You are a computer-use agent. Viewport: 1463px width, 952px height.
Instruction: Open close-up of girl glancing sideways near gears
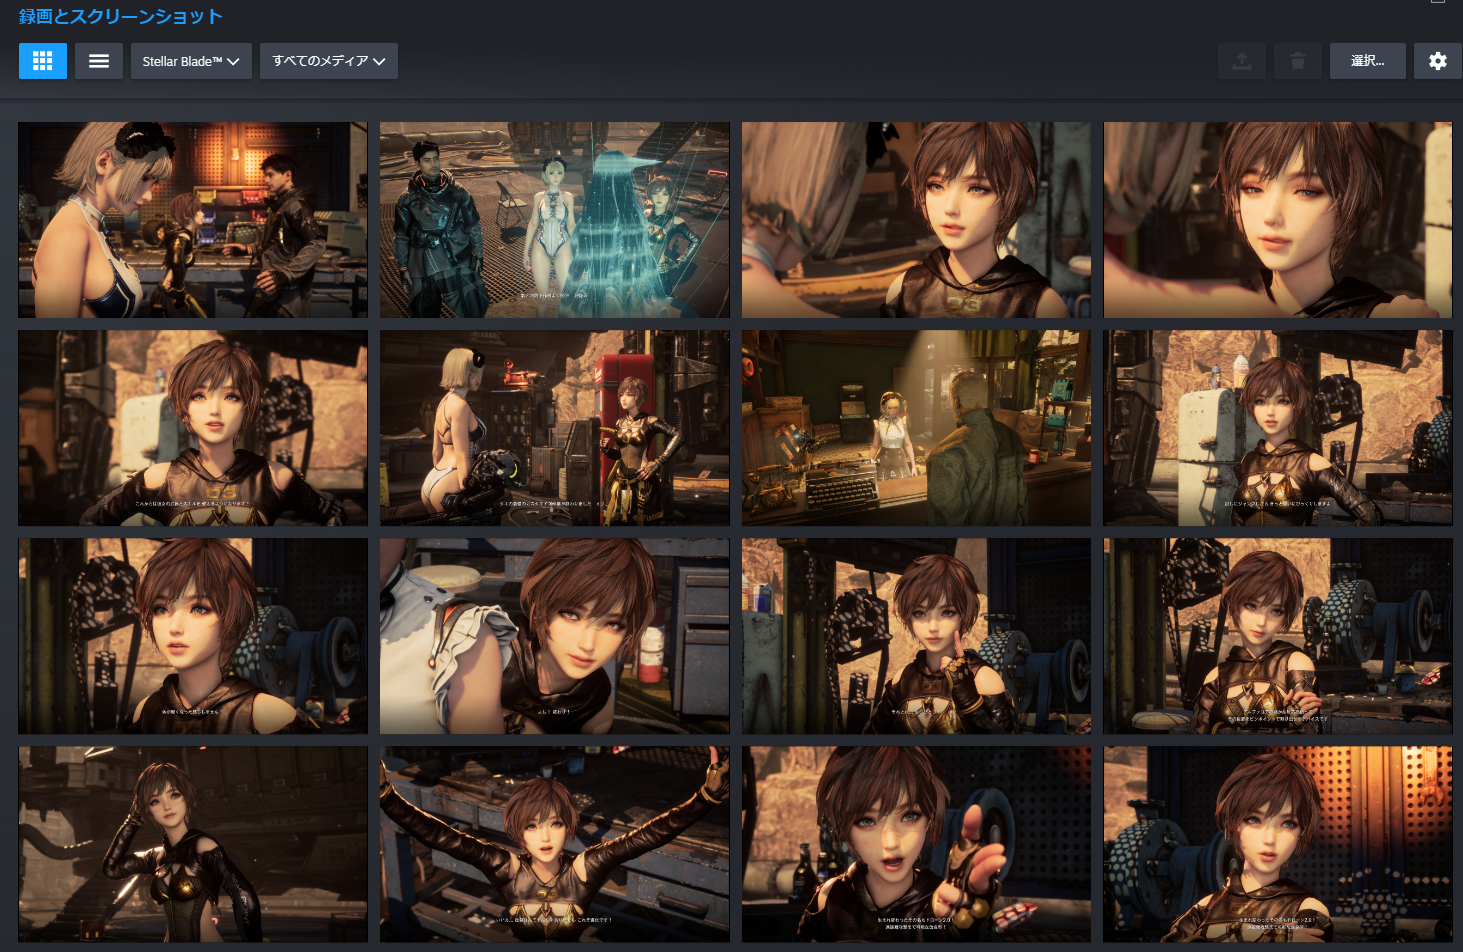tap(193, 636)
